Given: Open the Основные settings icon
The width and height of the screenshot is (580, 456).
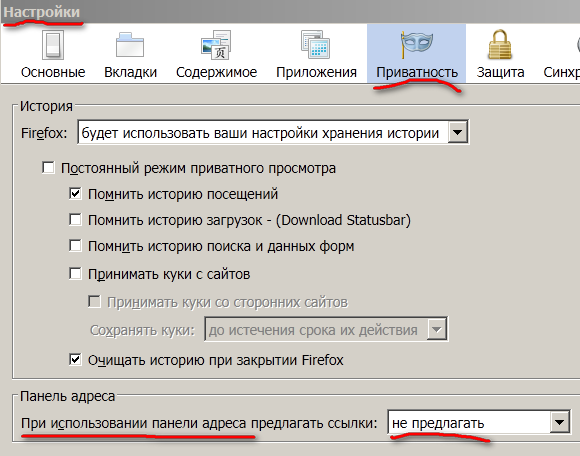Looking at the screenshot, I should (x=53, y=45).
